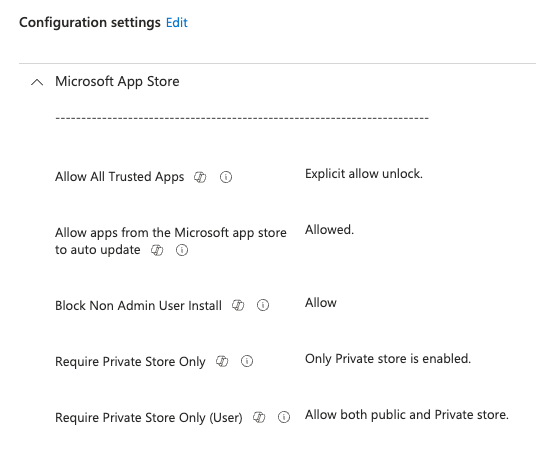Collapse the Microsoft App Store section
The width and height of the screenshot is (536, 449).
(x=37, y=82)
